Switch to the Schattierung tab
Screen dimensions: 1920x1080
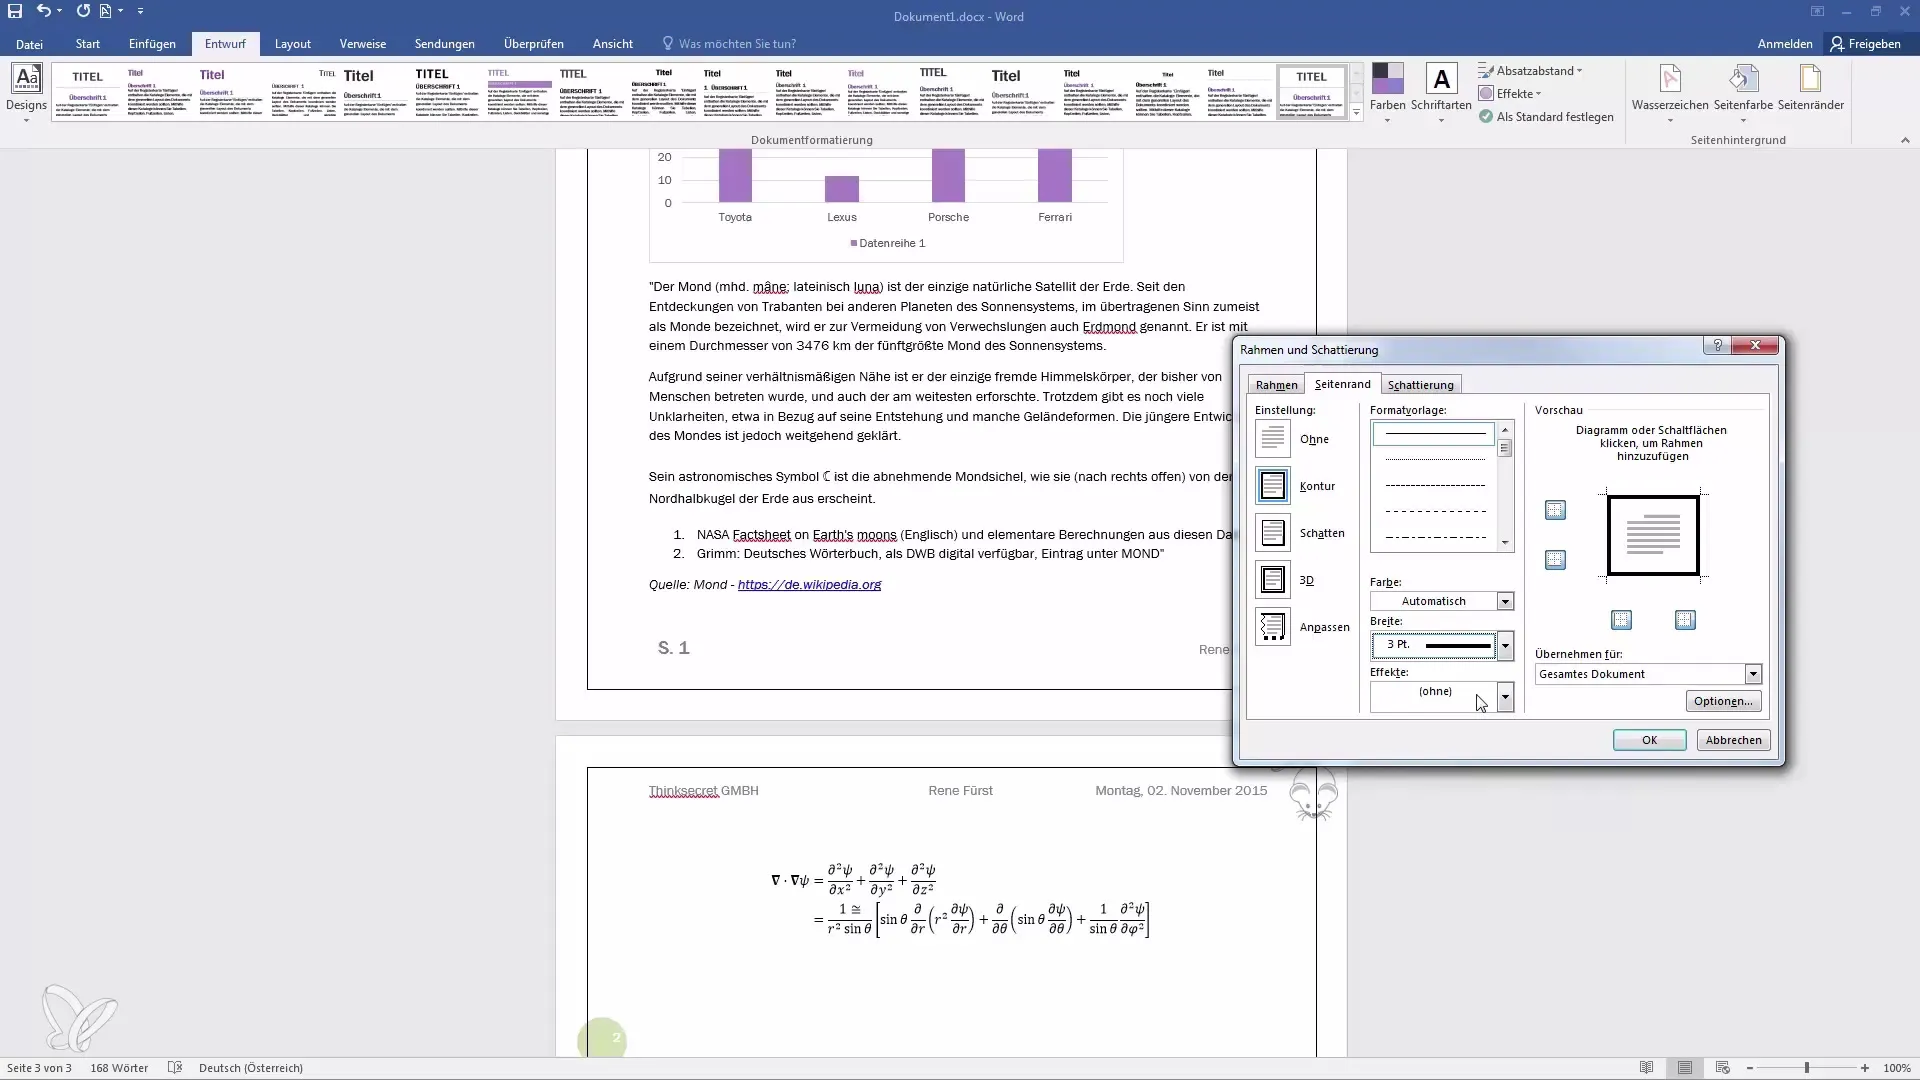point(1420,385)
